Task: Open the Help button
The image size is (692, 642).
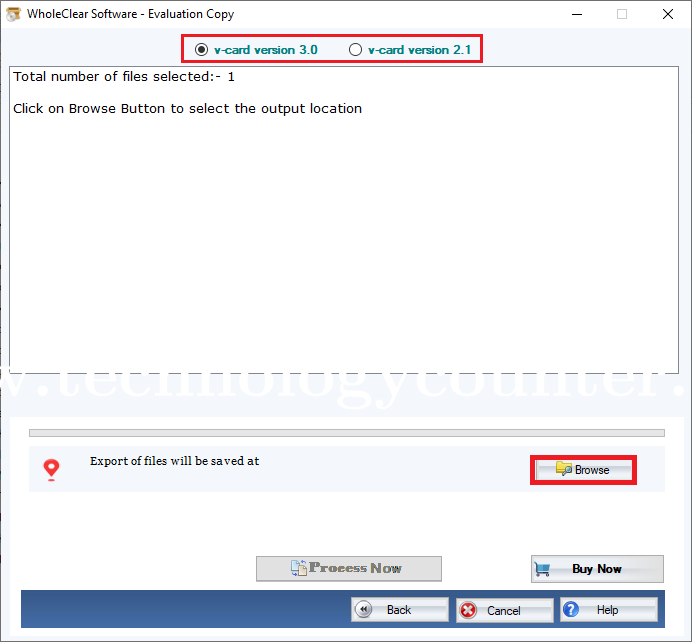Action: [x=609, y=610]
